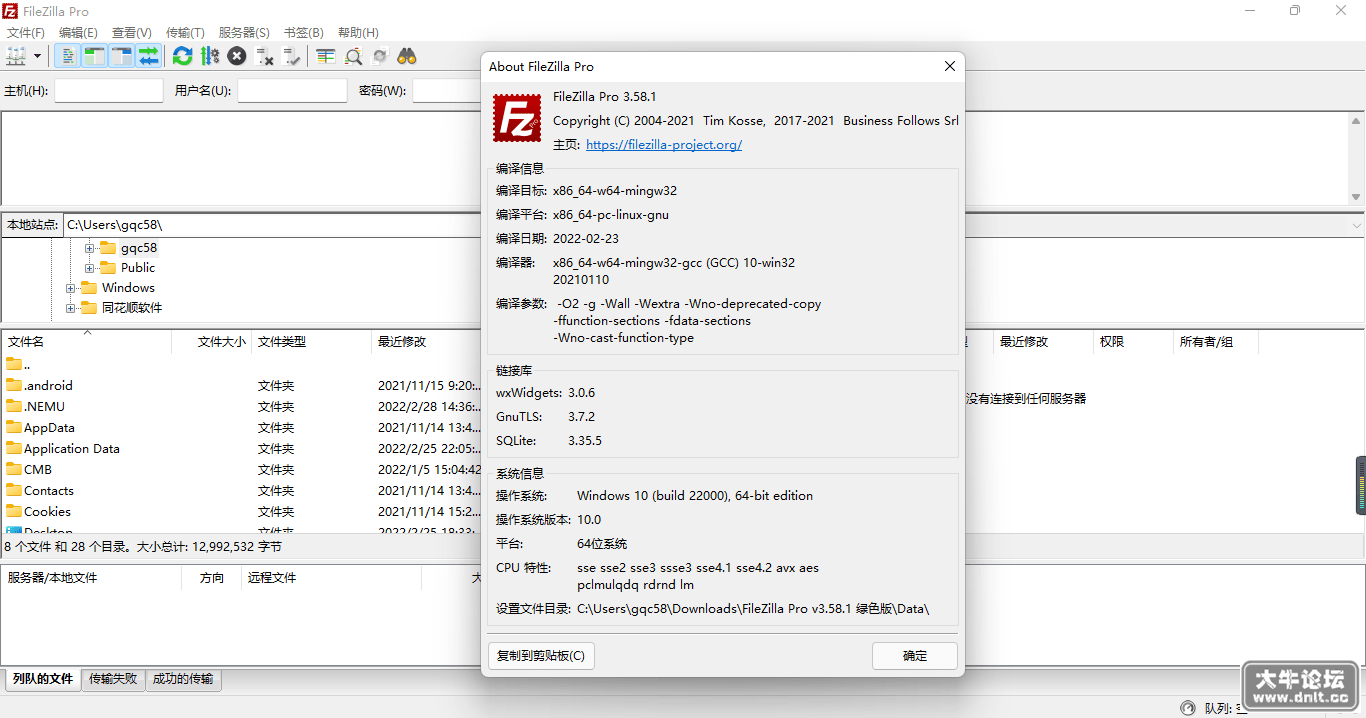Viewport: 1366px width, 718px height.
Task: Open the directory listing filters dialog
Action: pos(326,56)
